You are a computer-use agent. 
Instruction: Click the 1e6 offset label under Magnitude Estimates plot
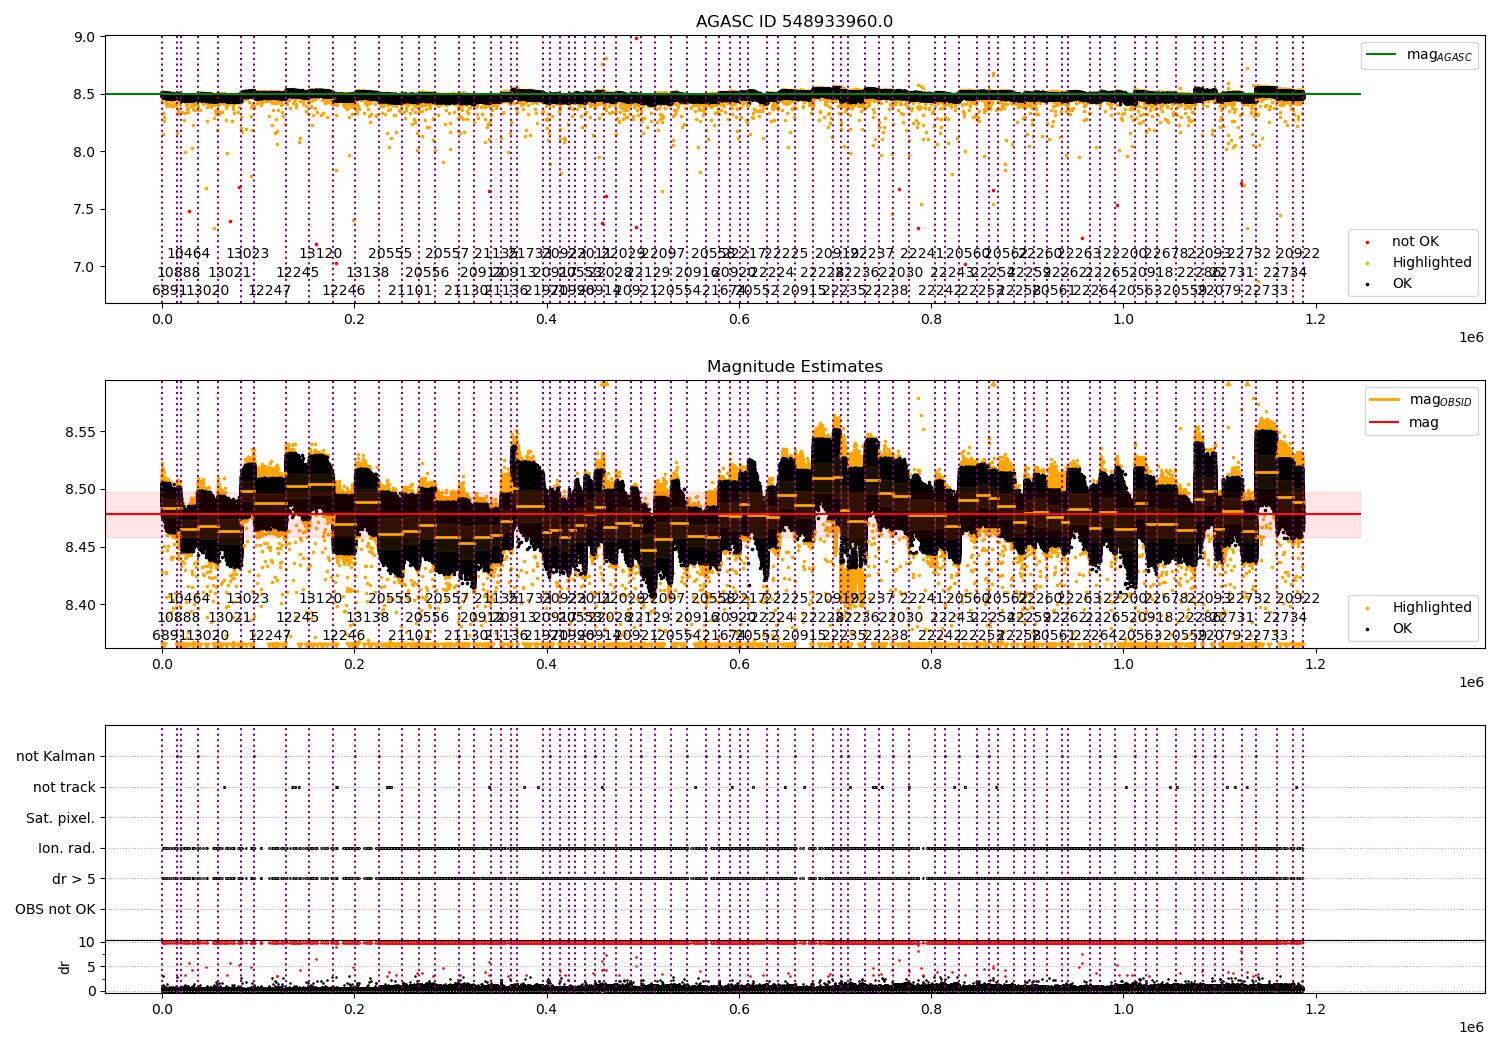(1471, 683)
